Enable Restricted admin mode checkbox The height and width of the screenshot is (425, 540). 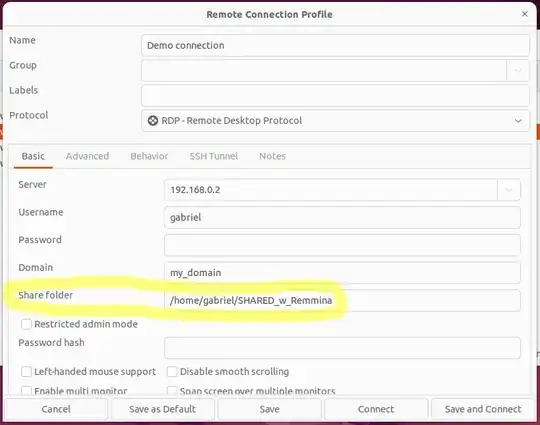pos(26,324)
